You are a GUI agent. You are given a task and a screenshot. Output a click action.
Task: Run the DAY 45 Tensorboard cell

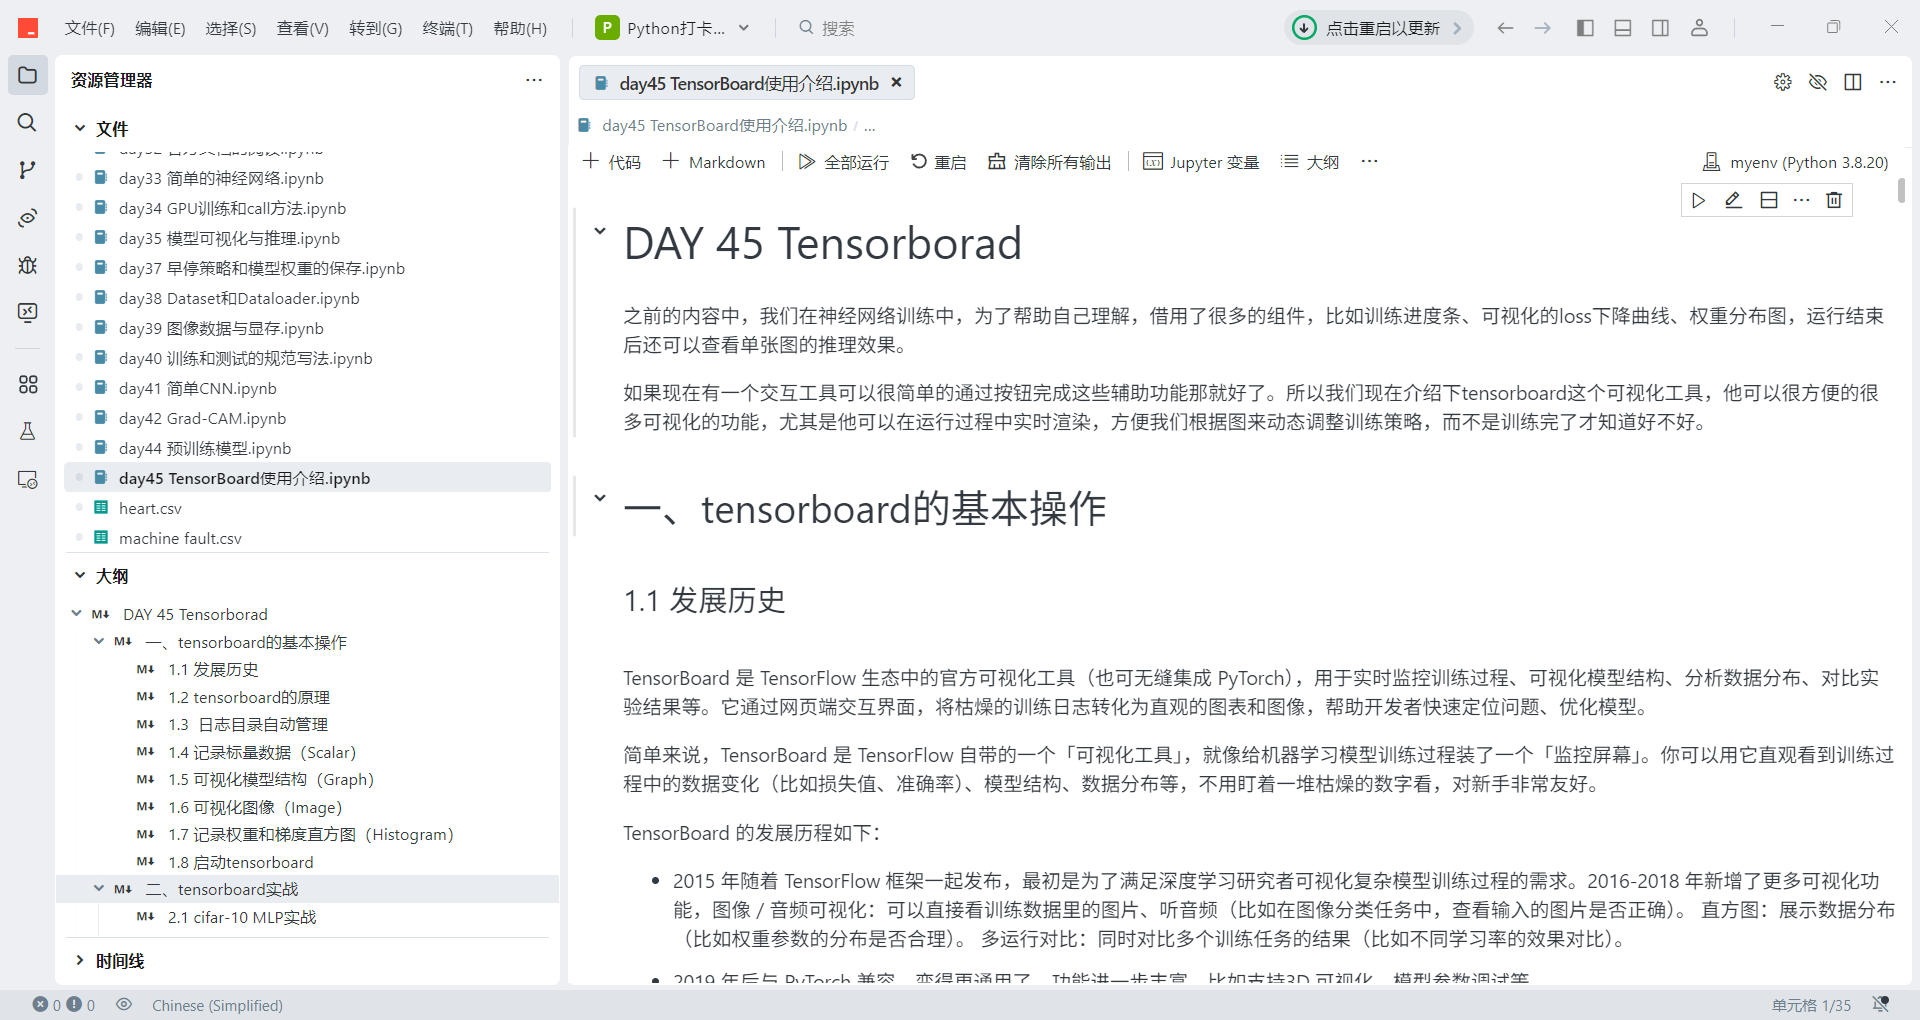pyautogui.click(x=1697, y=200)
